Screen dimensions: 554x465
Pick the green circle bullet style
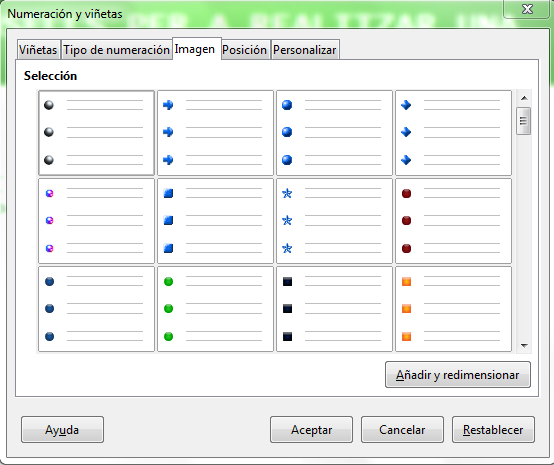coord(215,309)
